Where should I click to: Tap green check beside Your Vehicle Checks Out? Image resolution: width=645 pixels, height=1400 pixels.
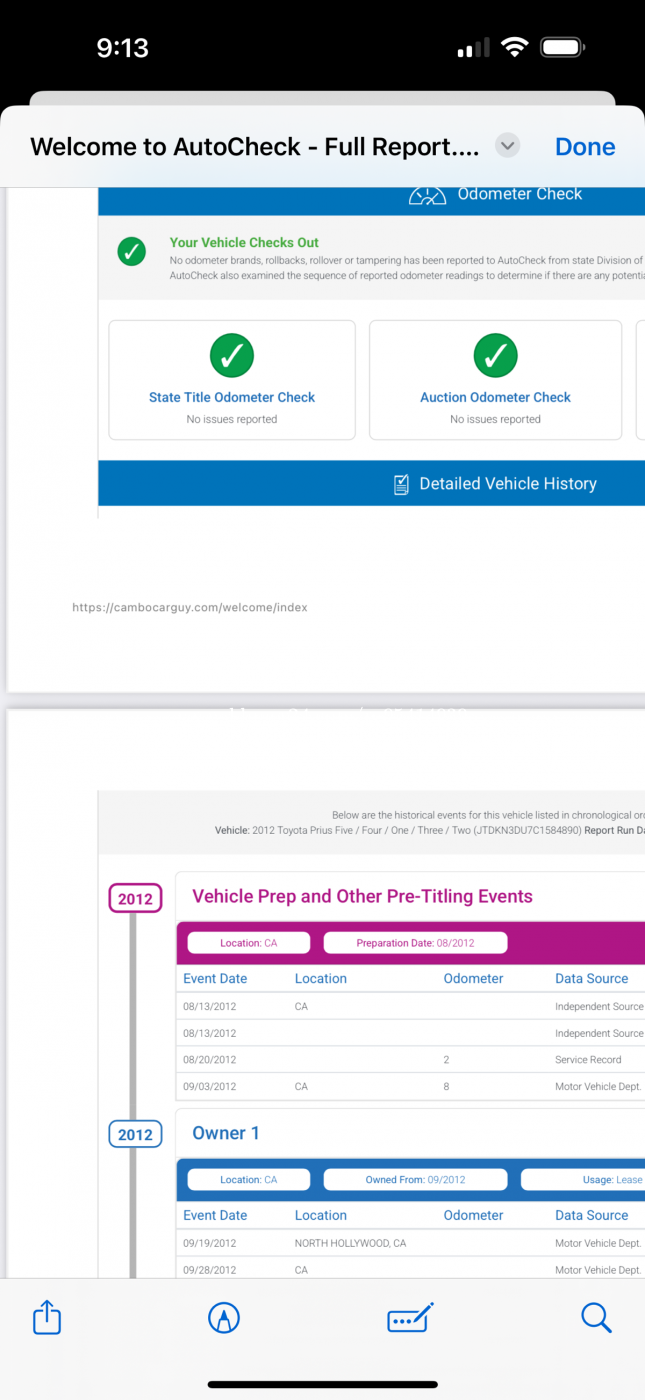click(x=132, y=252)
